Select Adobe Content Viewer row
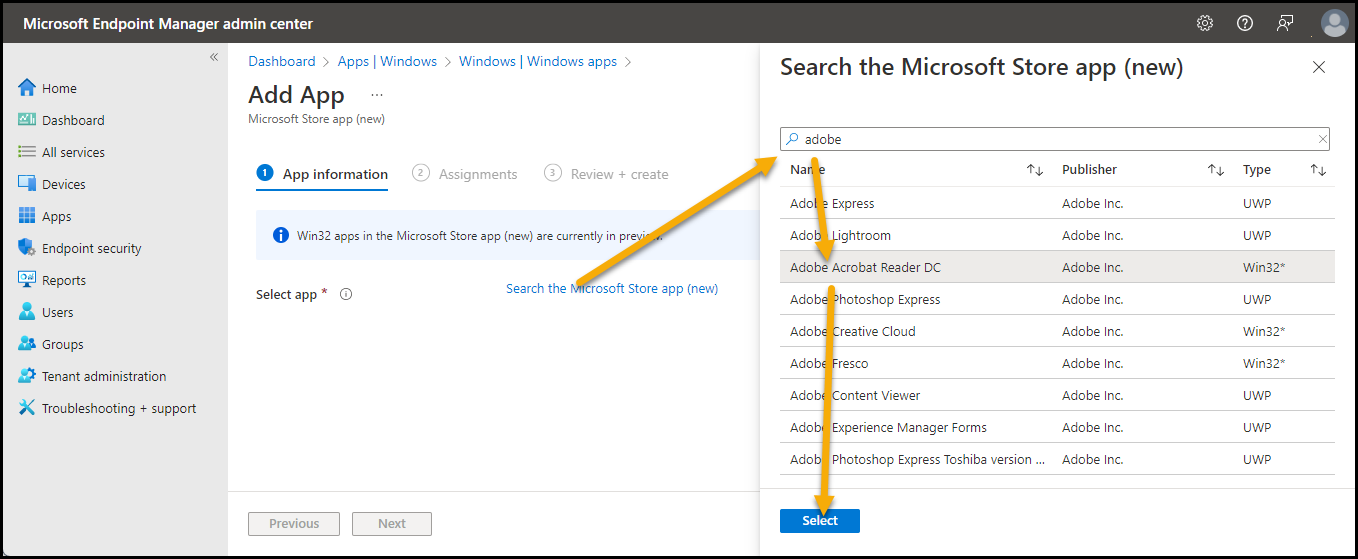Image resolution: width=1358 pixels, height=559 pixels. click(1057, 395)
